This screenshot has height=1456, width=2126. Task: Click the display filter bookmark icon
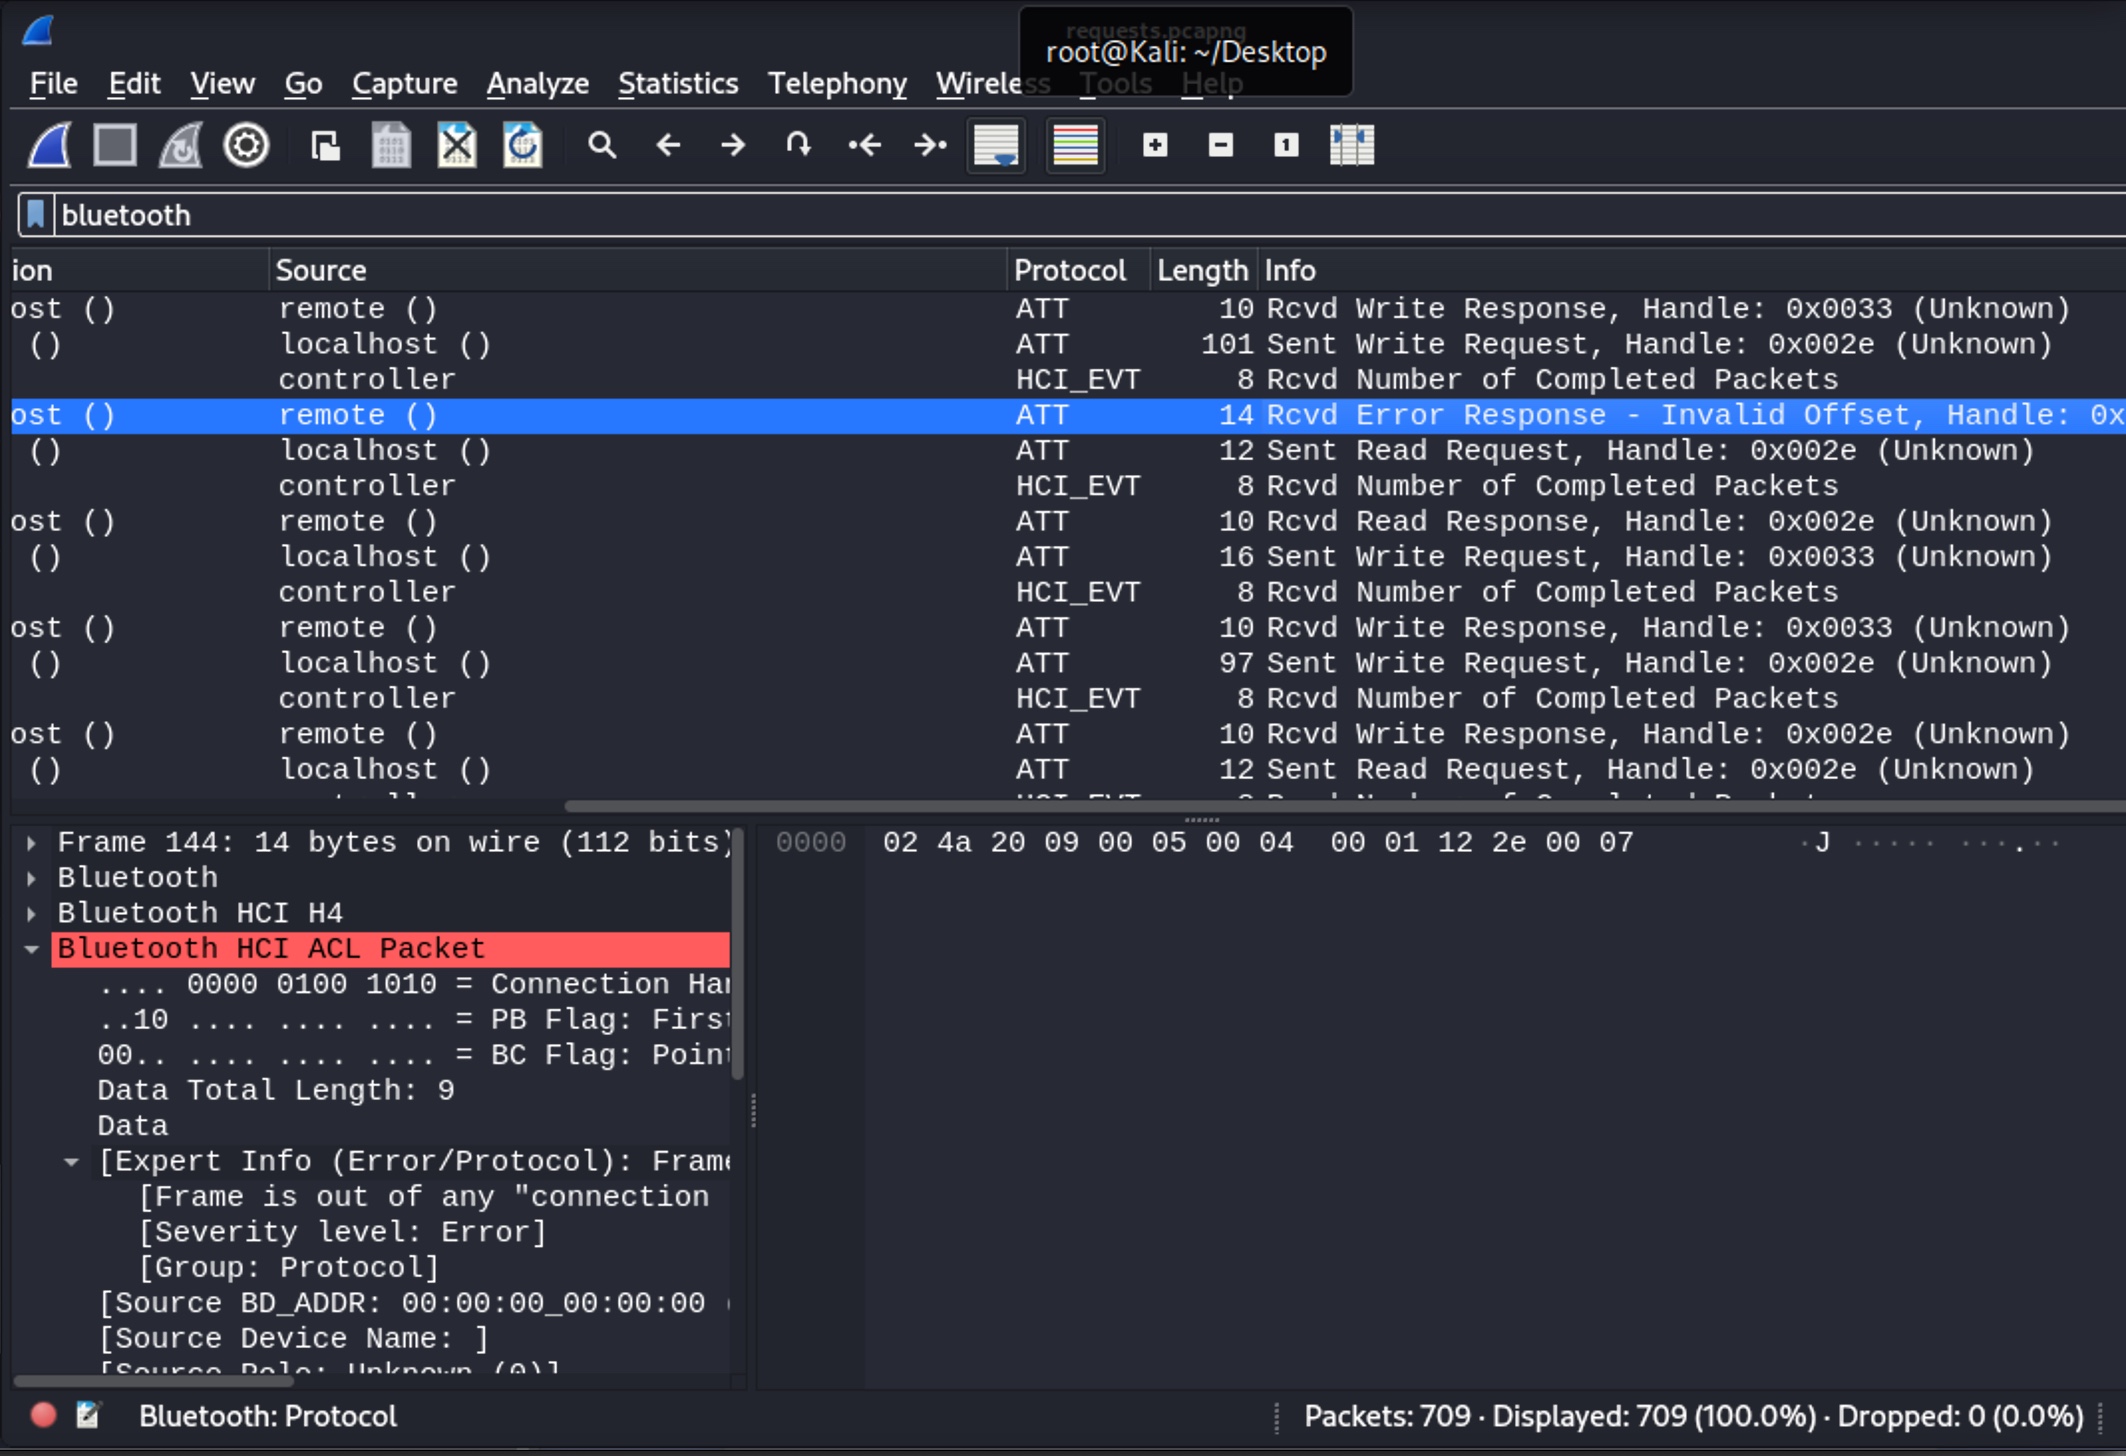coord(36,214)
